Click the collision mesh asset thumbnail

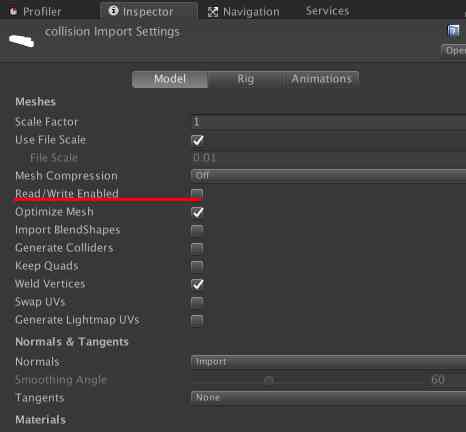[22, 41]
